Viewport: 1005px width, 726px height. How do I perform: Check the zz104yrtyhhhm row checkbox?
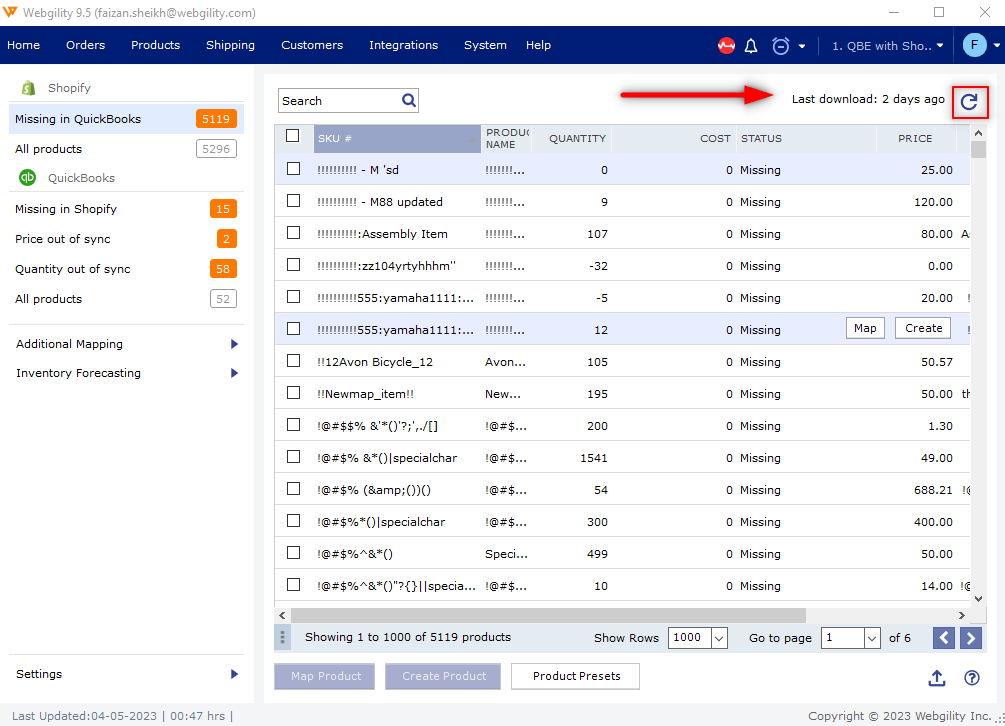(294, 265)
